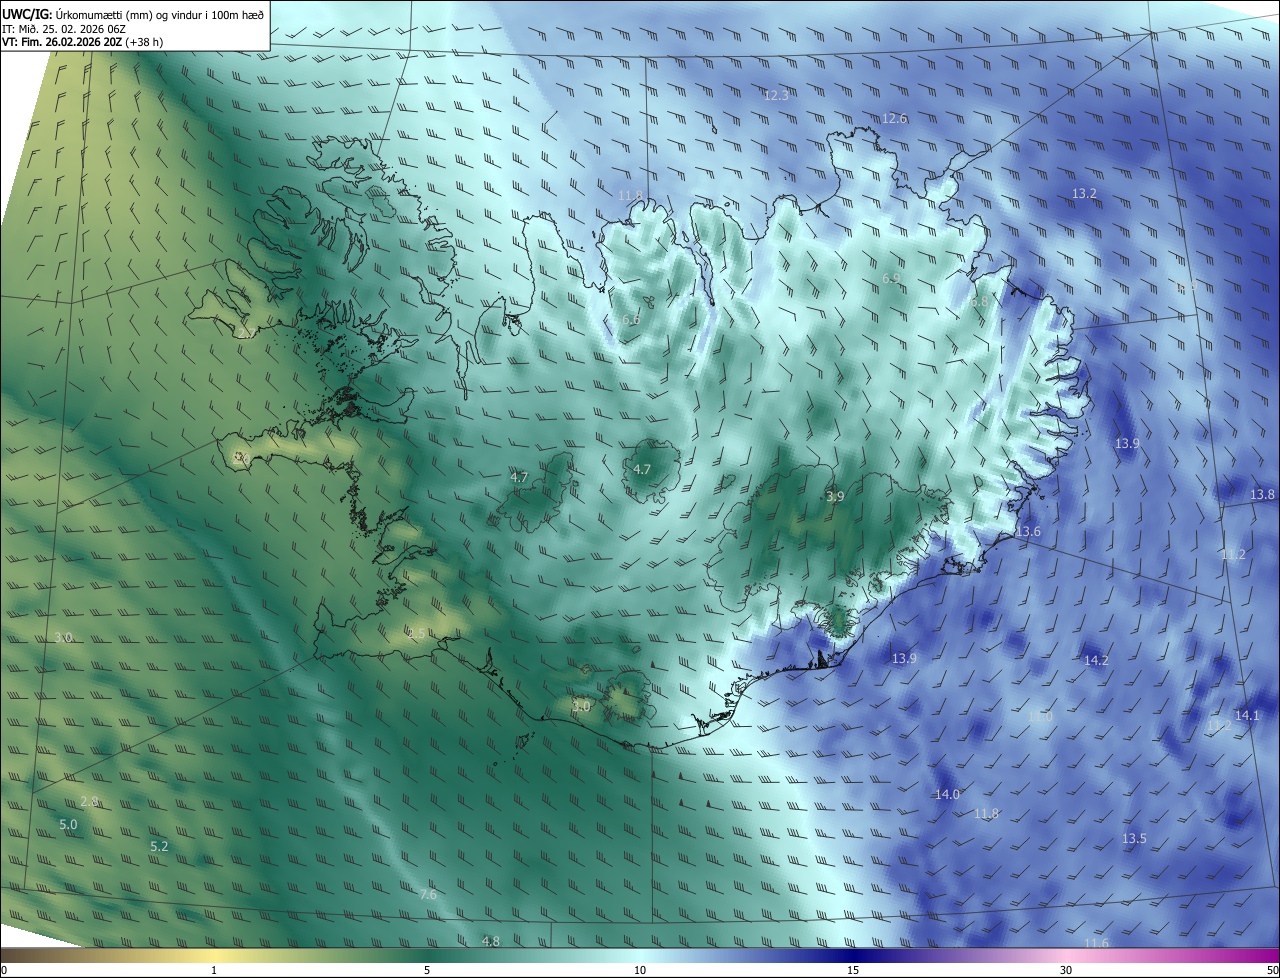
Task: Click the 5.0 value label on the map
Action: 68,825
